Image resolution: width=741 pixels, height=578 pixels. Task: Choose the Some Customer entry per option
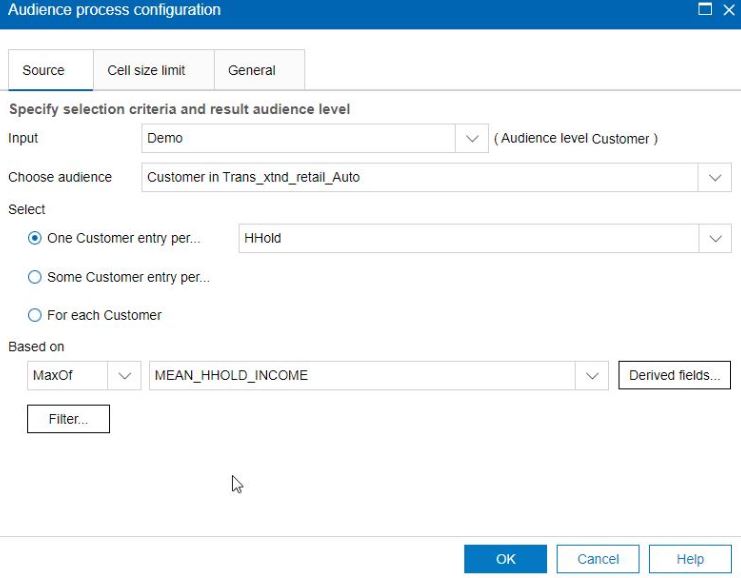(x=35, y=277)
